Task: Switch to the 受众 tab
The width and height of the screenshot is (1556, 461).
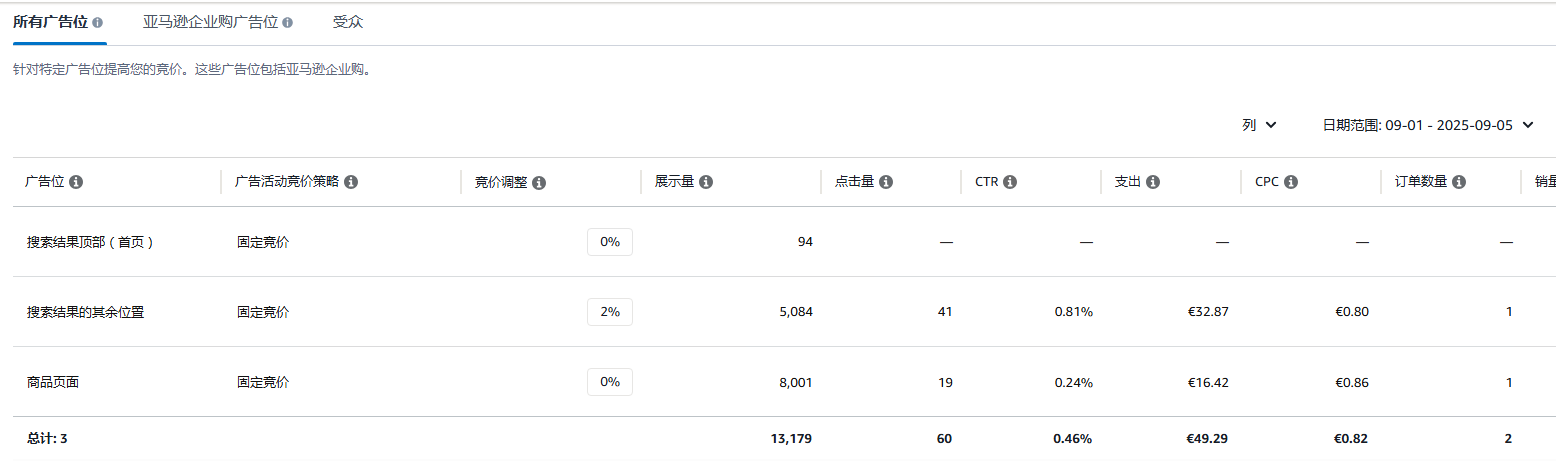Action: pyautogui.click(x=348, y=22)
